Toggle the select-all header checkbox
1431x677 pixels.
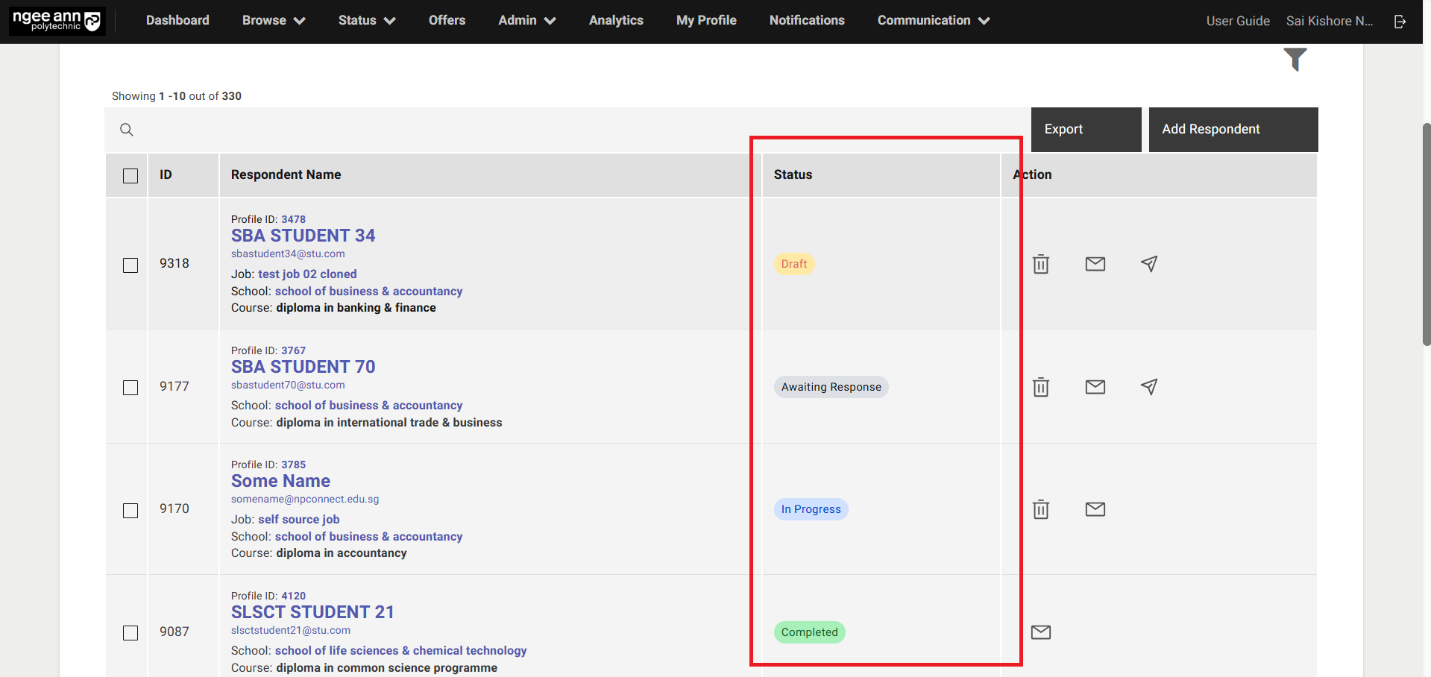pyautogui.click(x=130, y=176)
